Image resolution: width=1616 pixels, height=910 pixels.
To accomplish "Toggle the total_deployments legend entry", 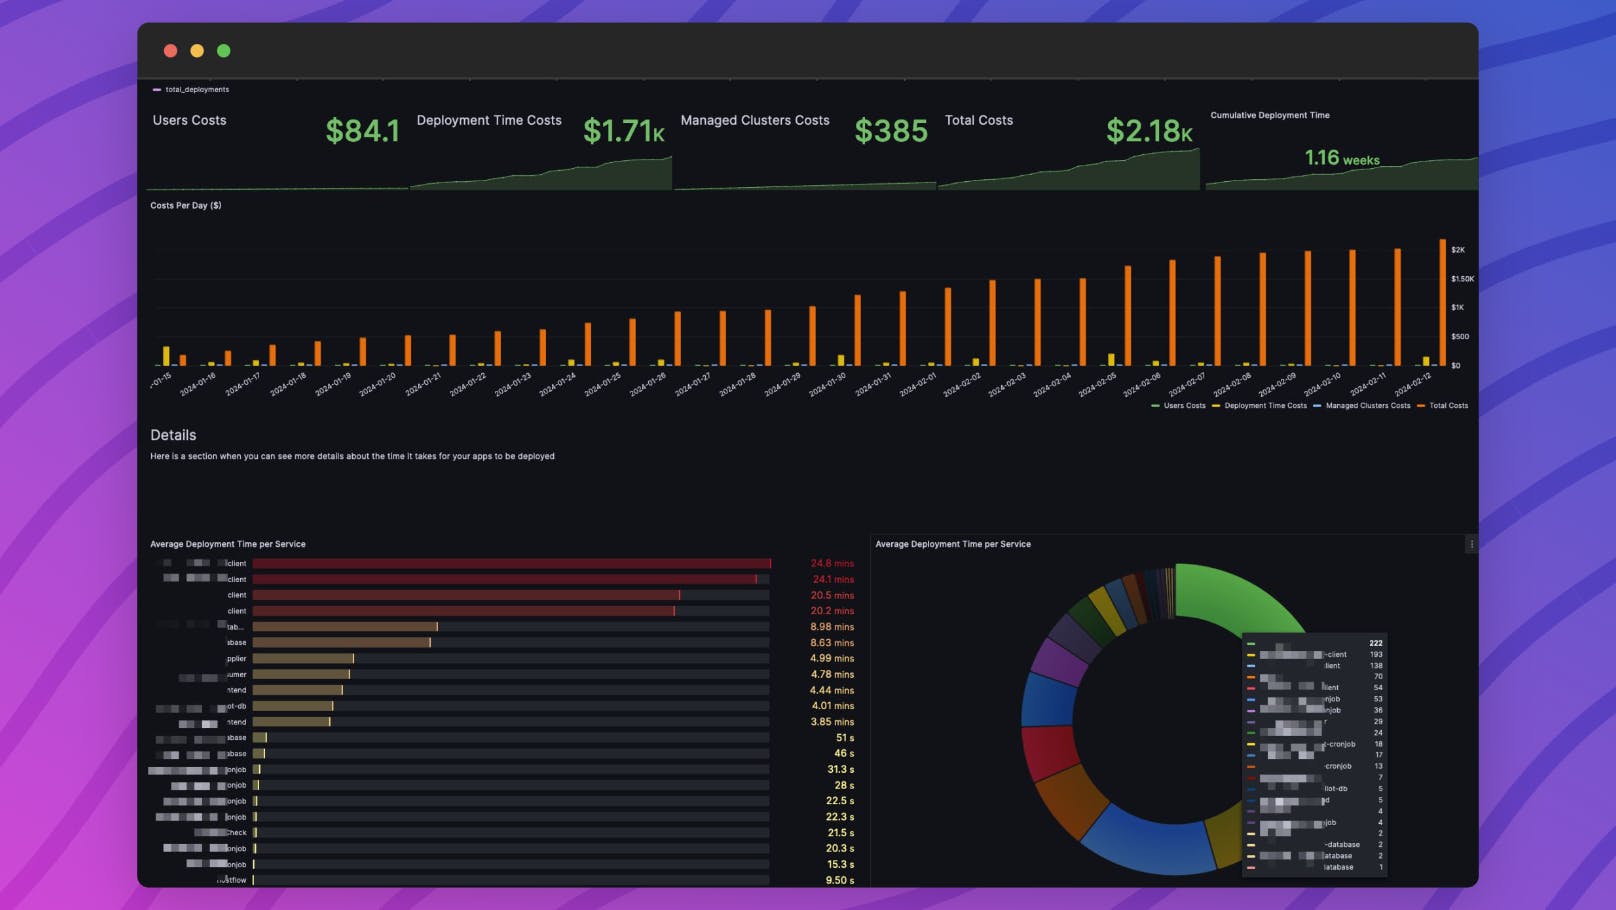I will (x=191, y=89).
